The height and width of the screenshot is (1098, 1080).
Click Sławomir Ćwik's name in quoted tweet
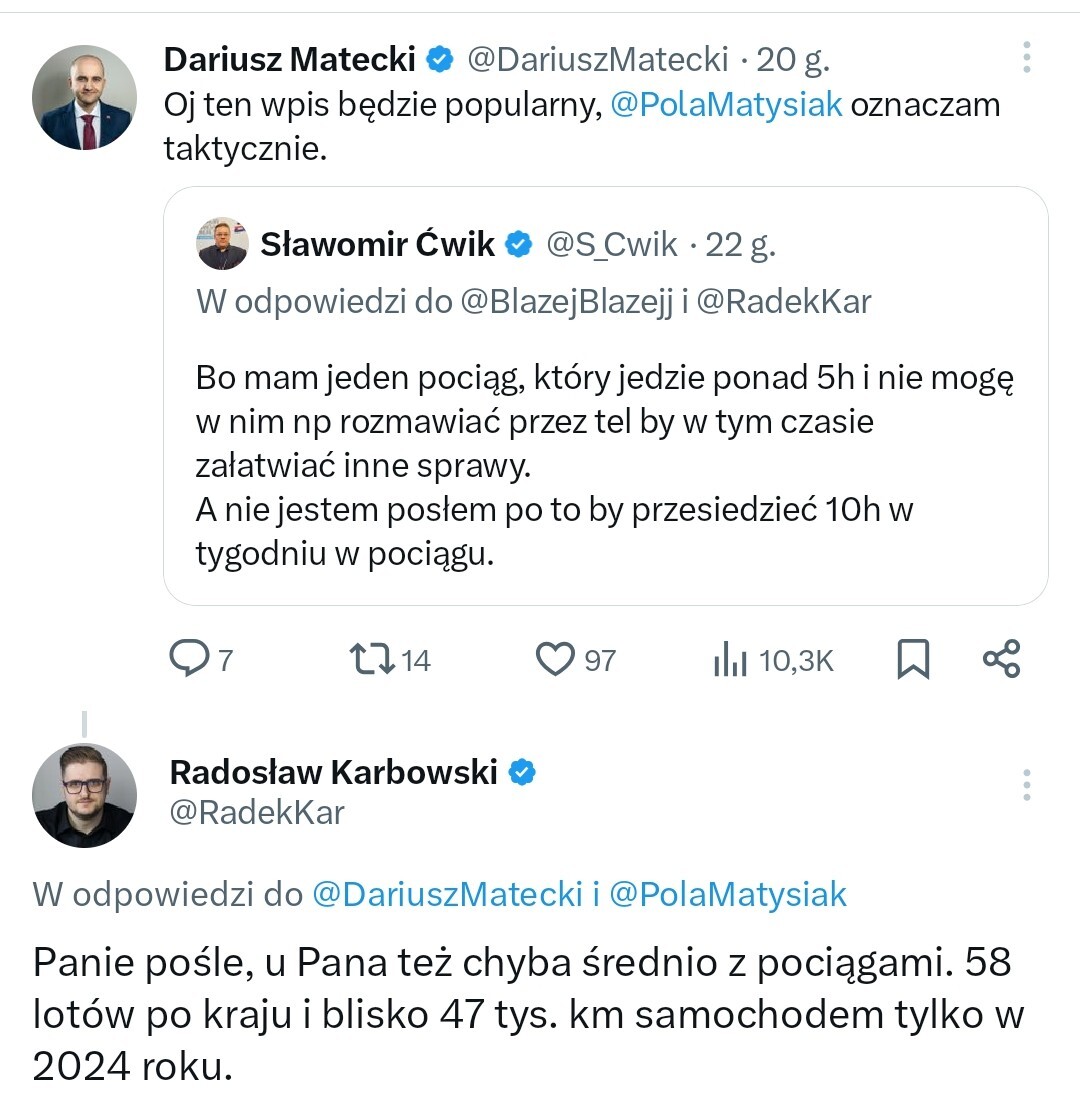377,244
